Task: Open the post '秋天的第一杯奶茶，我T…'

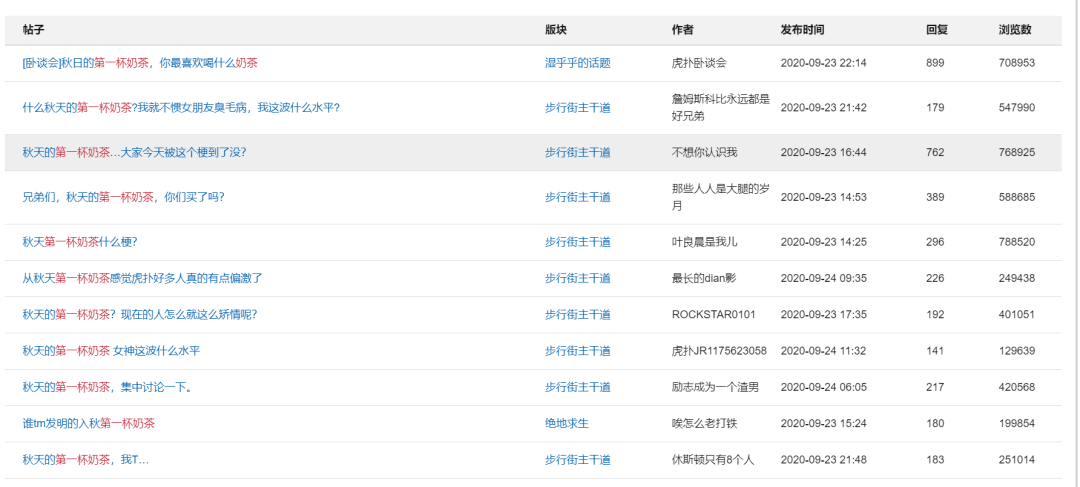Action: [85, 460]
